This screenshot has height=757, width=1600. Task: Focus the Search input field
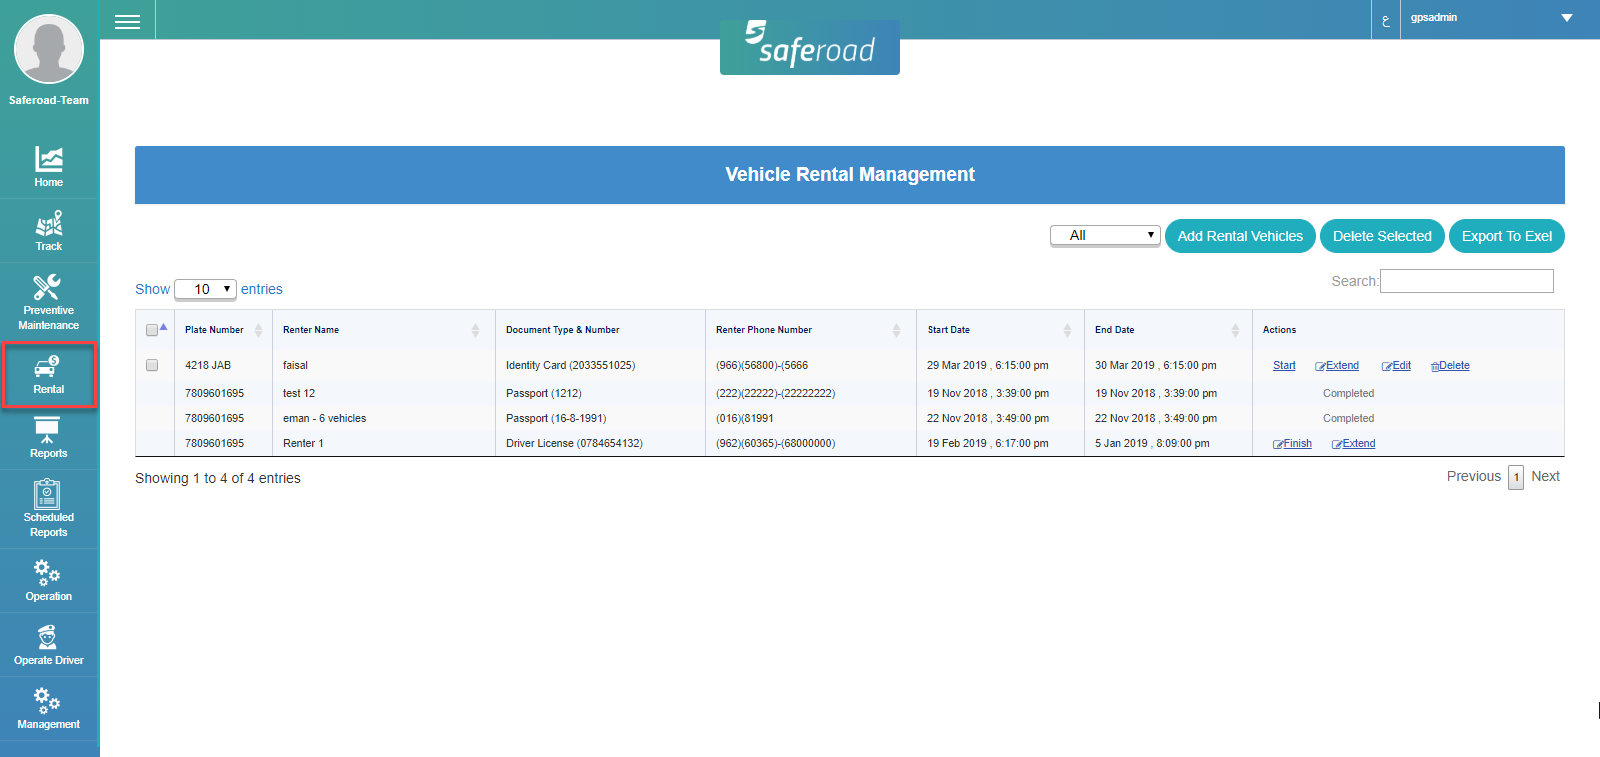1466,281
